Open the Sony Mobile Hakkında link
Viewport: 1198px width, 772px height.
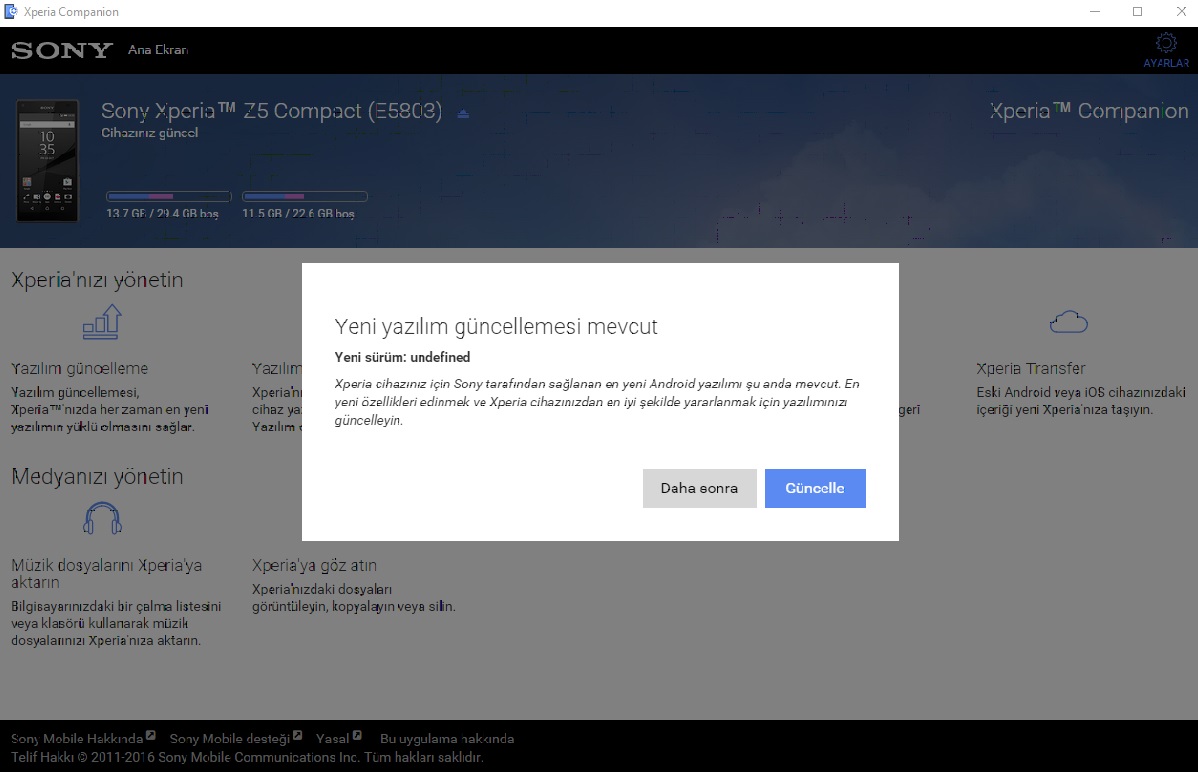(78, 739)
